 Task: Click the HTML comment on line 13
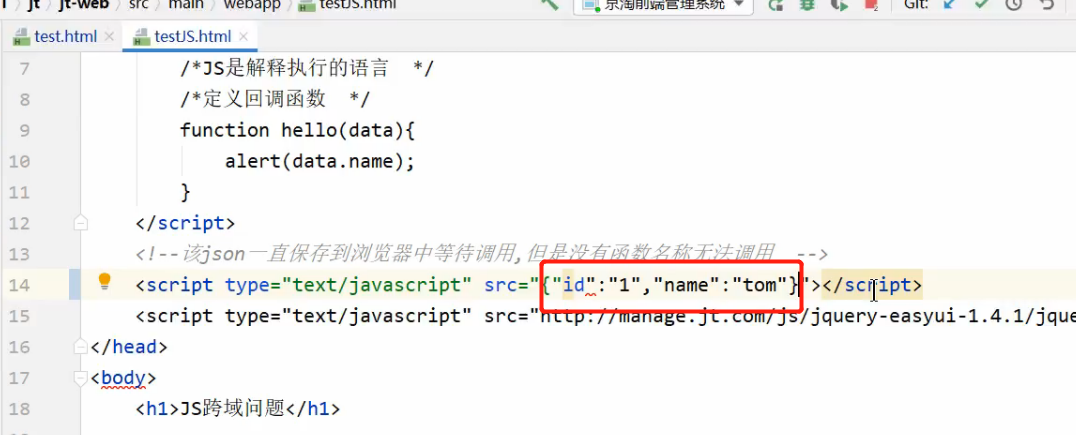pyautogui.click(x=481, y=254)
